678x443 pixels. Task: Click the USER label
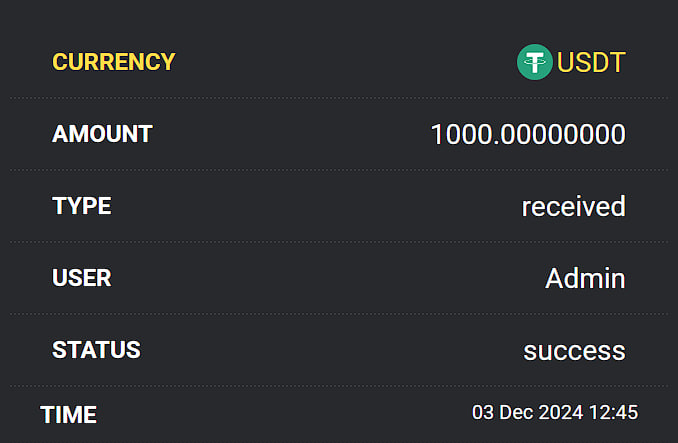click(x=82, y=278)
